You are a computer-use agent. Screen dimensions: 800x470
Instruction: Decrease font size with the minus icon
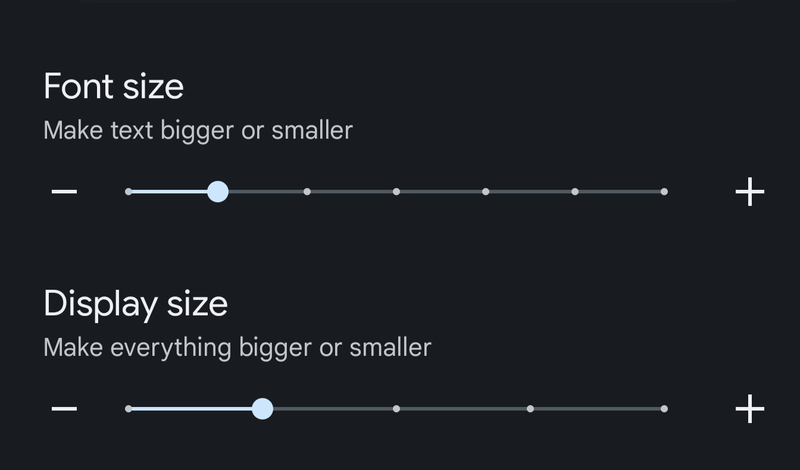coord(64,191)
